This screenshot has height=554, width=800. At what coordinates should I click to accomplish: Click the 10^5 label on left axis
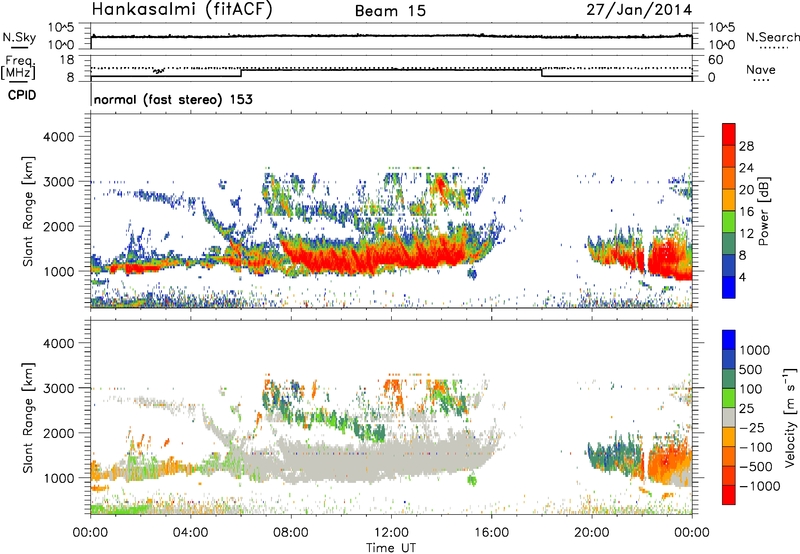point(61,28)
